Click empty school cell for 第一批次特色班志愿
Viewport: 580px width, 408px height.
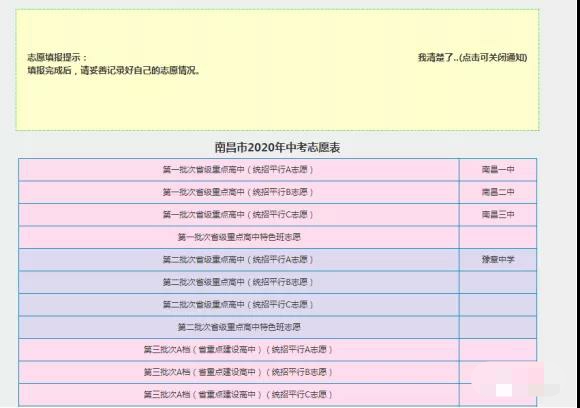click(x=498, y=237)
